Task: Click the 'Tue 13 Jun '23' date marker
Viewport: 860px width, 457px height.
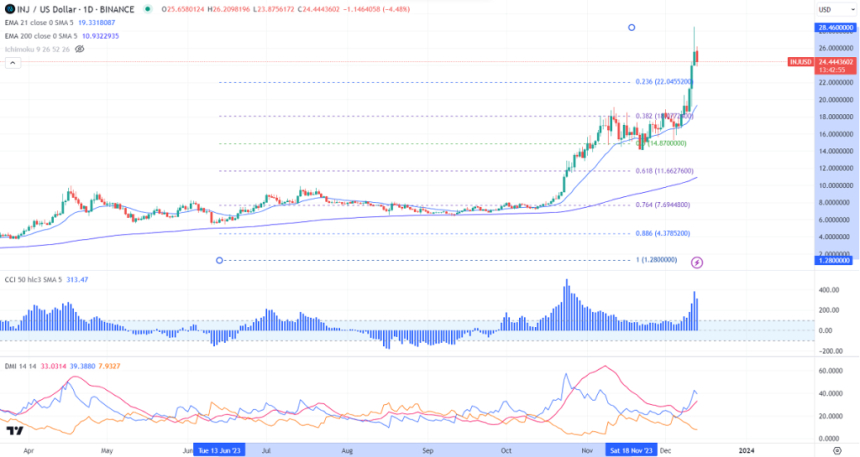Action: (x=222, y=451)
